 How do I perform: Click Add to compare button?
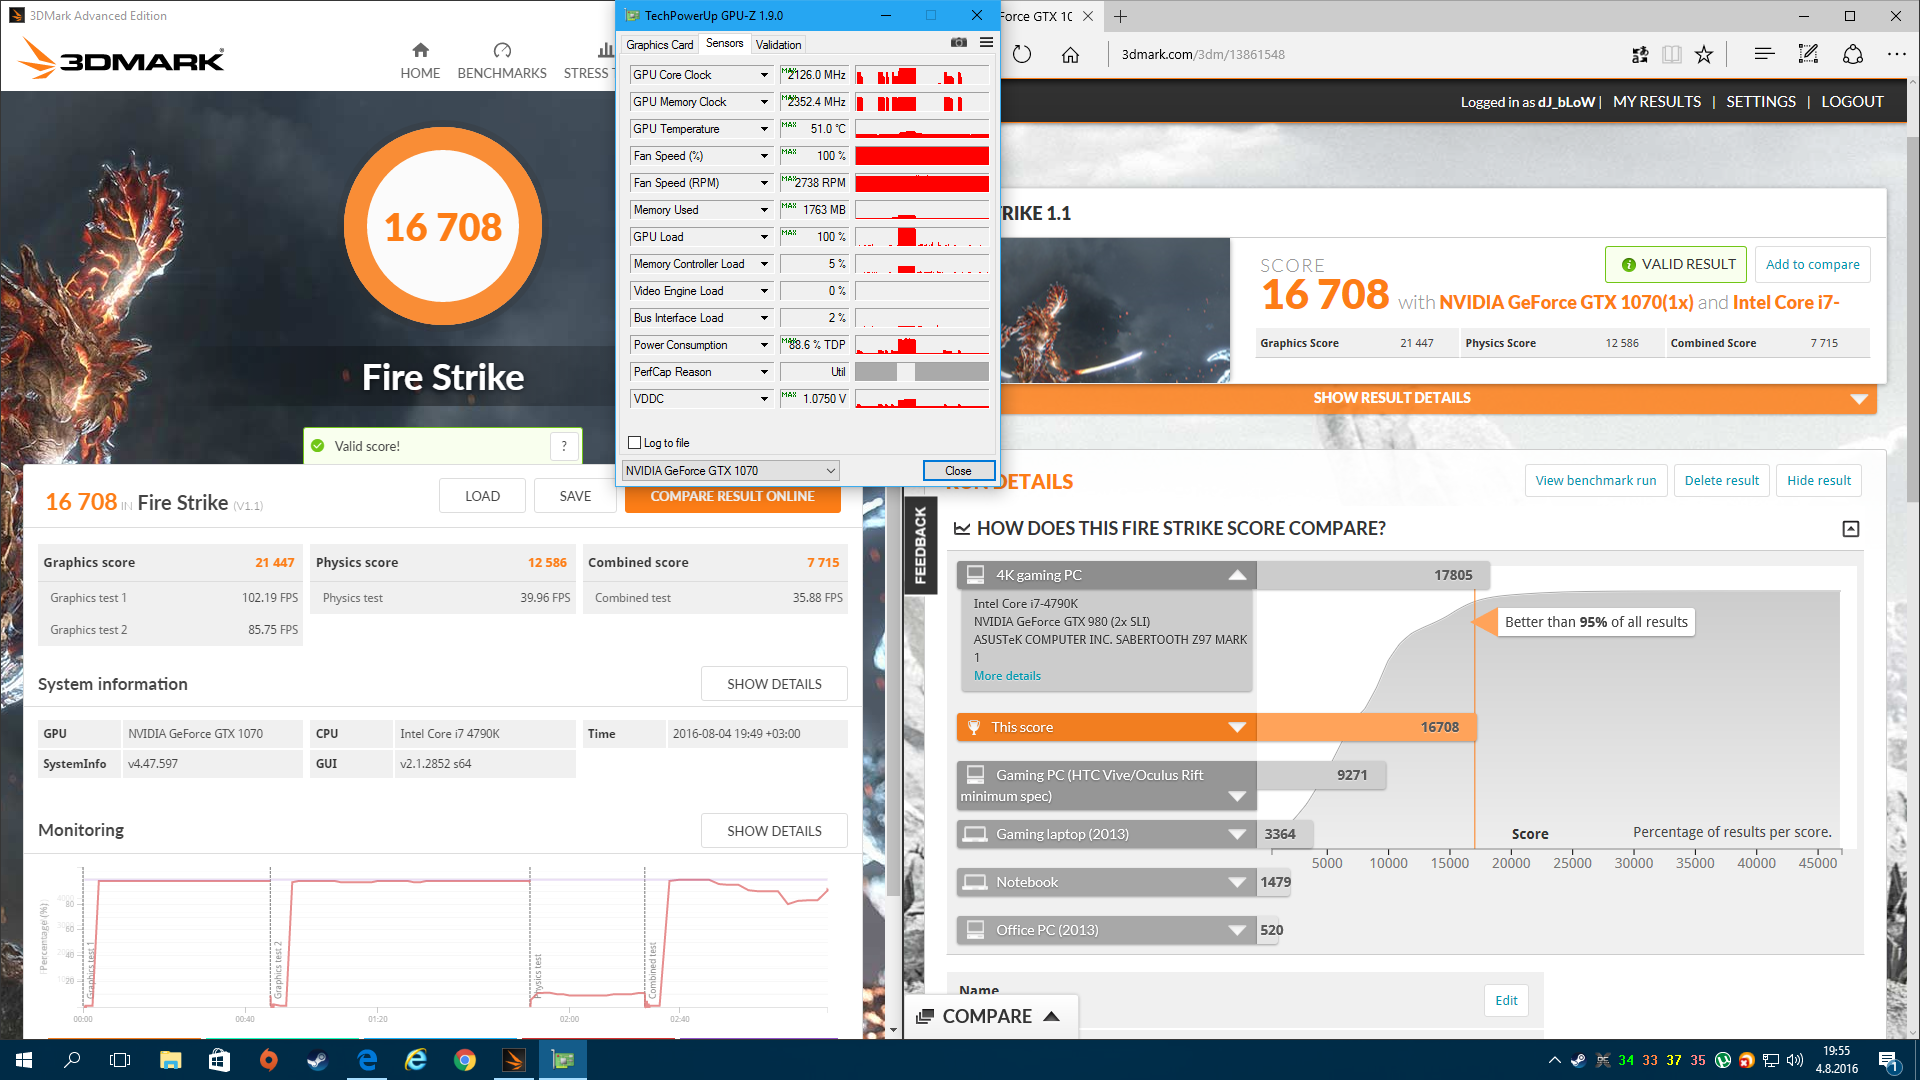[x=1812, y=265]
